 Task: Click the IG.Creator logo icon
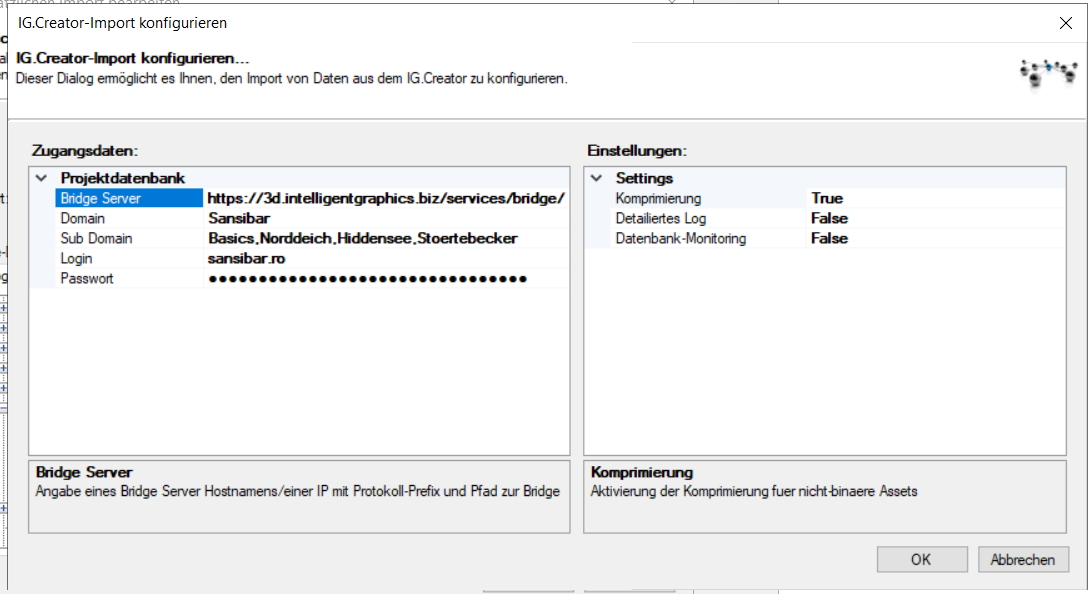coord(1044,73)
